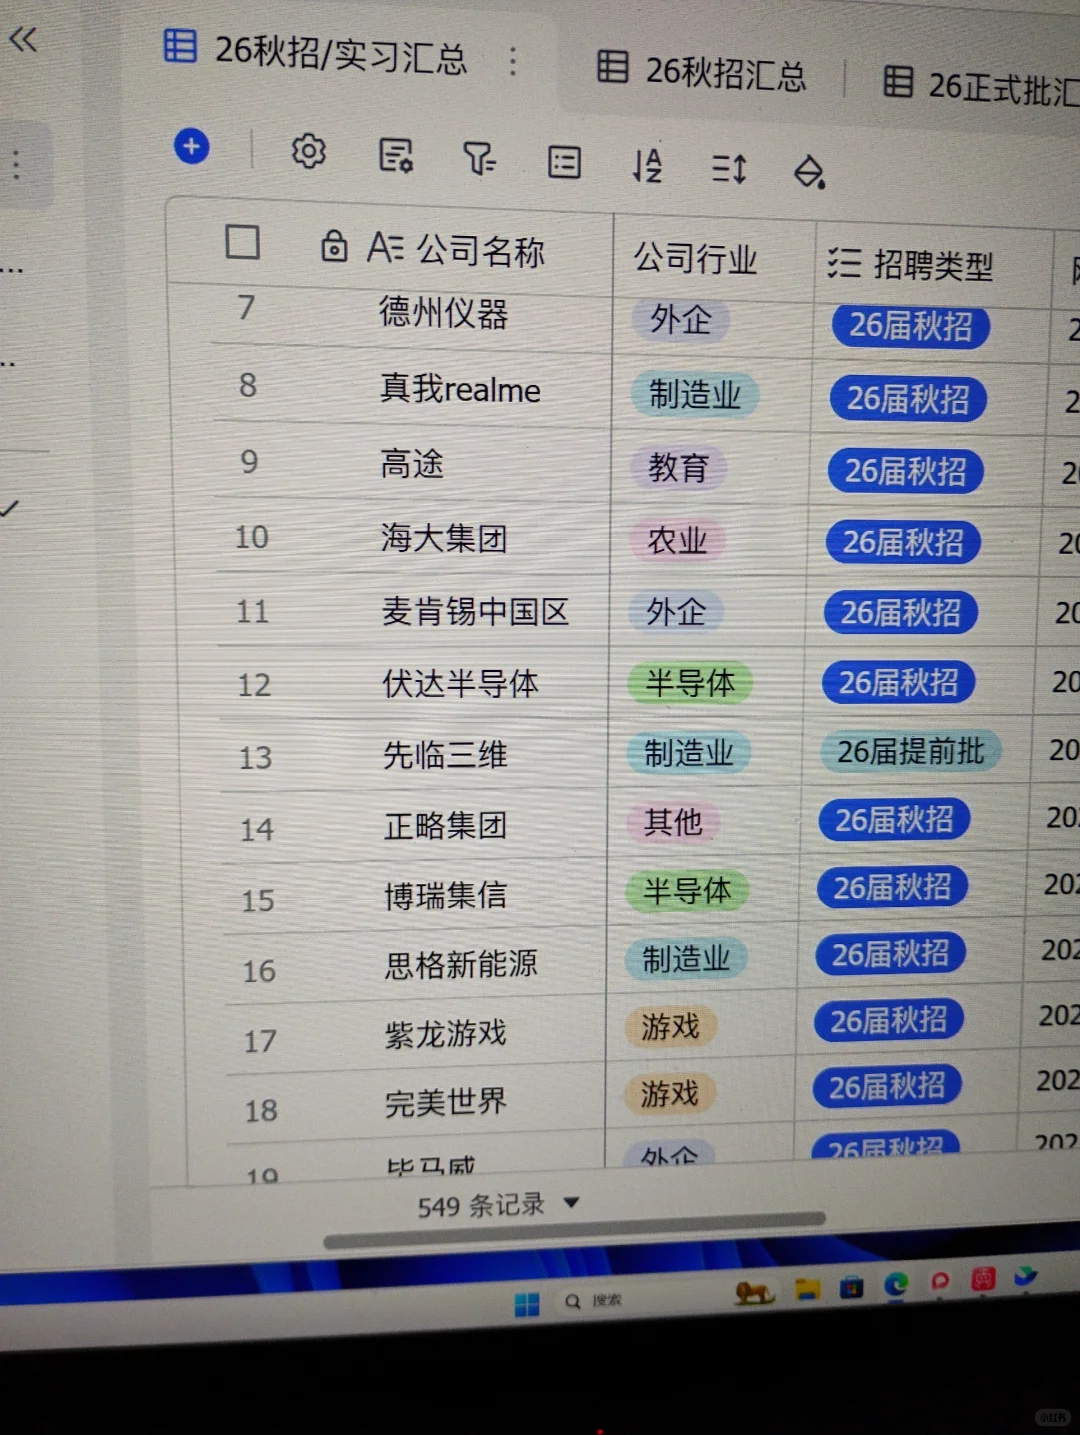Open File Explorer in taskbar
Image resolution: width=1080 pixels, height=1435 pixels.
coord(807,1289)
